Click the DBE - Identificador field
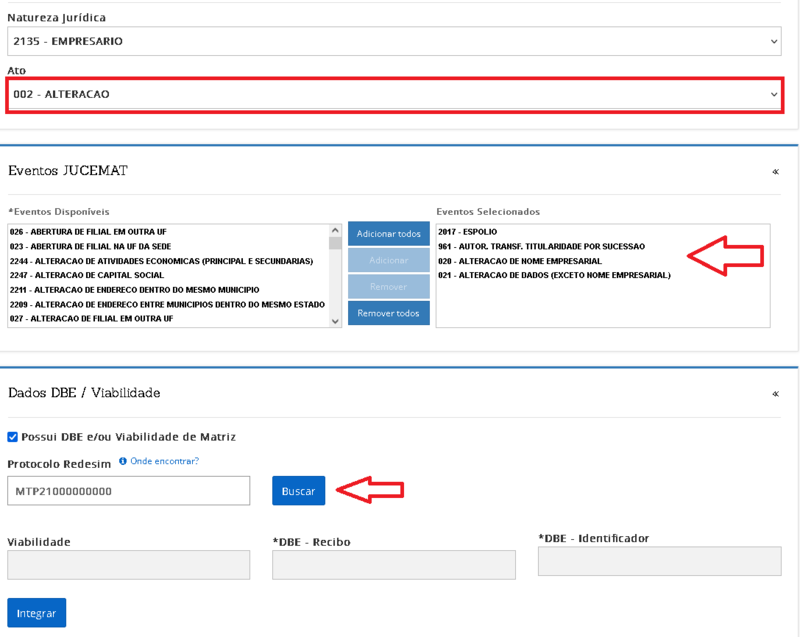800x637 pixels. point(660,561)
